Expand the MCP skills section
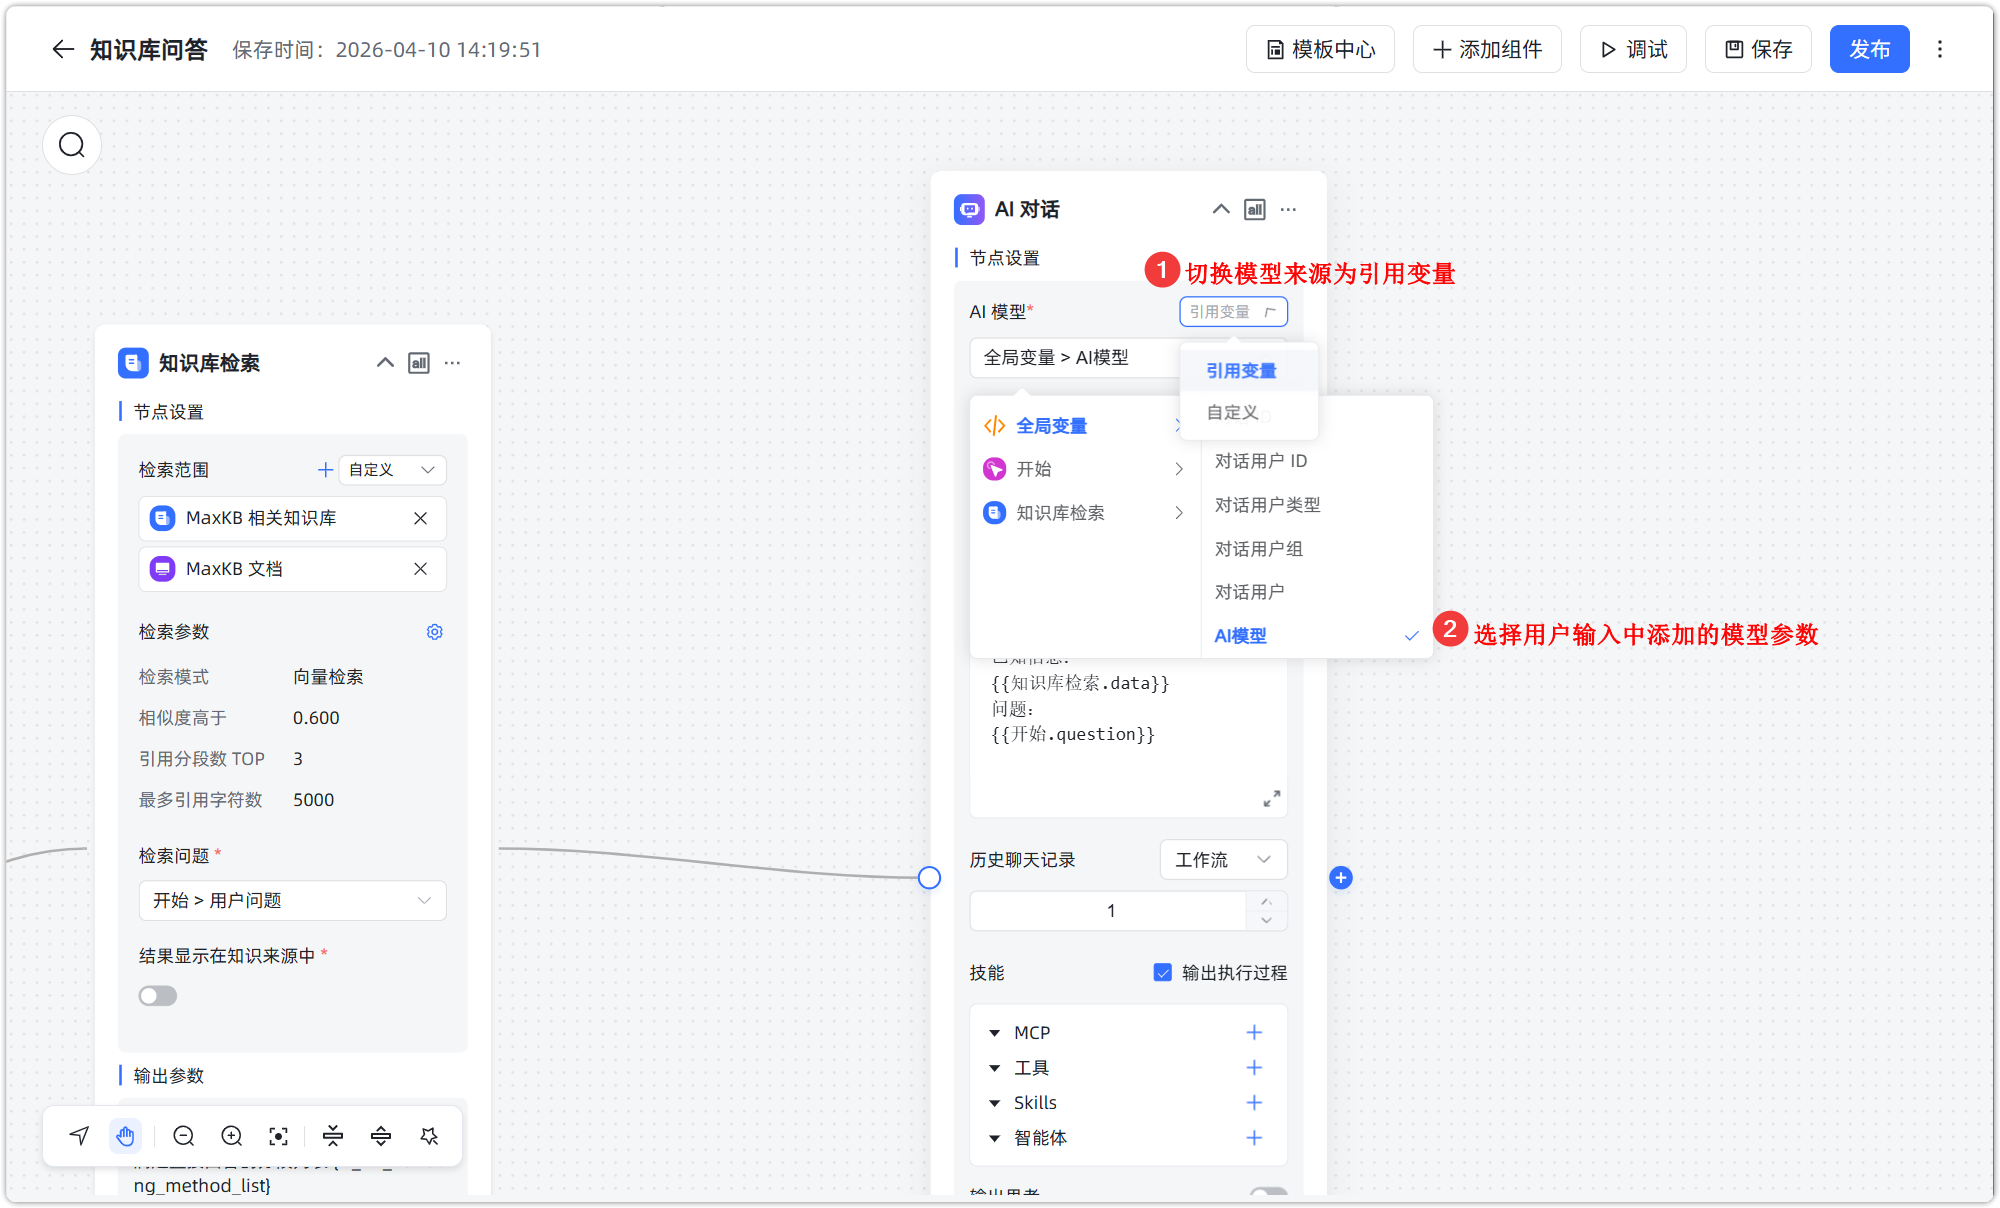 (x=994, y=1032)
